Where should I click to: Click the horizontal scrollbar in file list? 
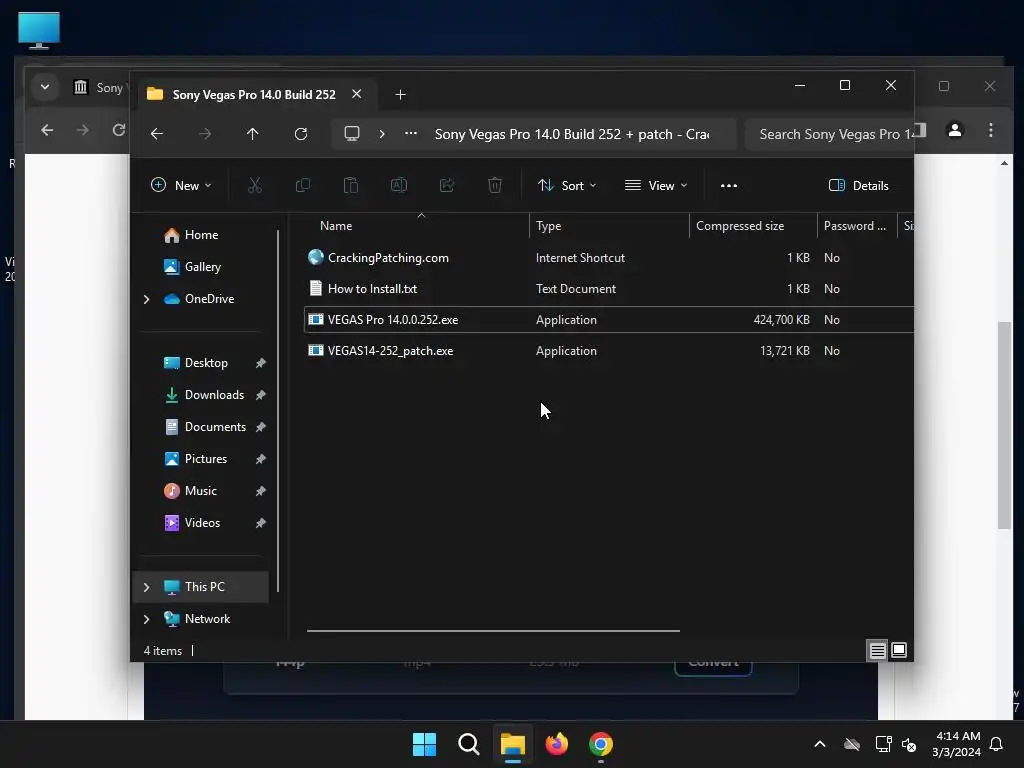coord(493,631)
